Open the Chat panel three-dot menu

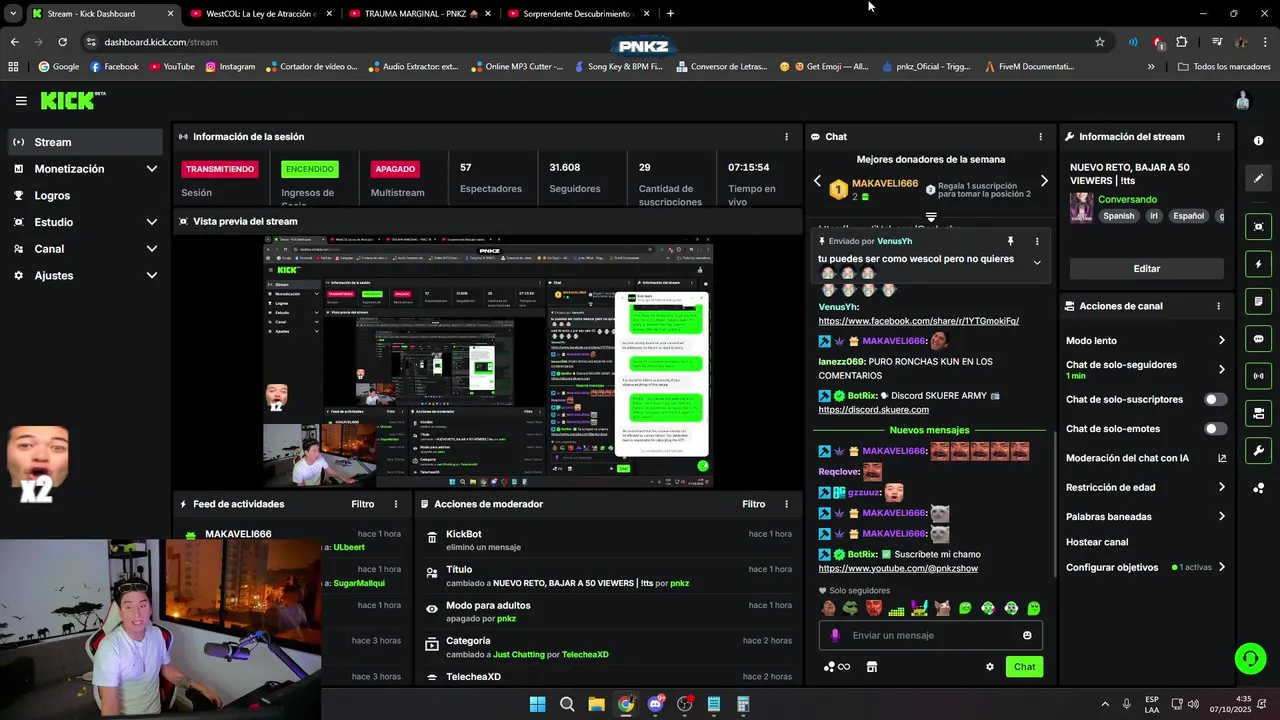click(1040, 137)
